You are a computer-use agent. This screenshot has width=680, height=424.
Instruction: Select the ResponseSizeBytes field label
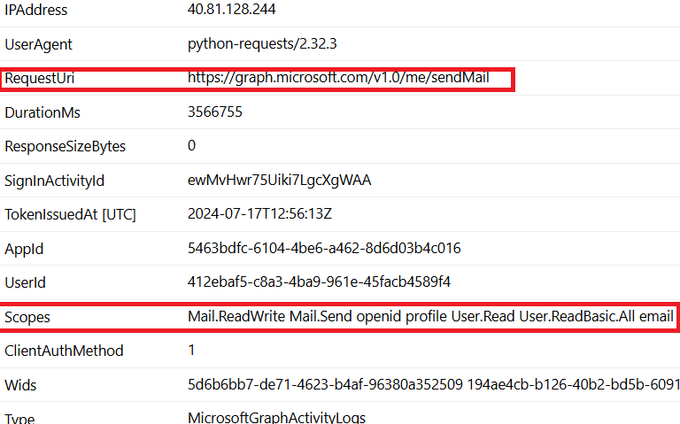(65, 147)
